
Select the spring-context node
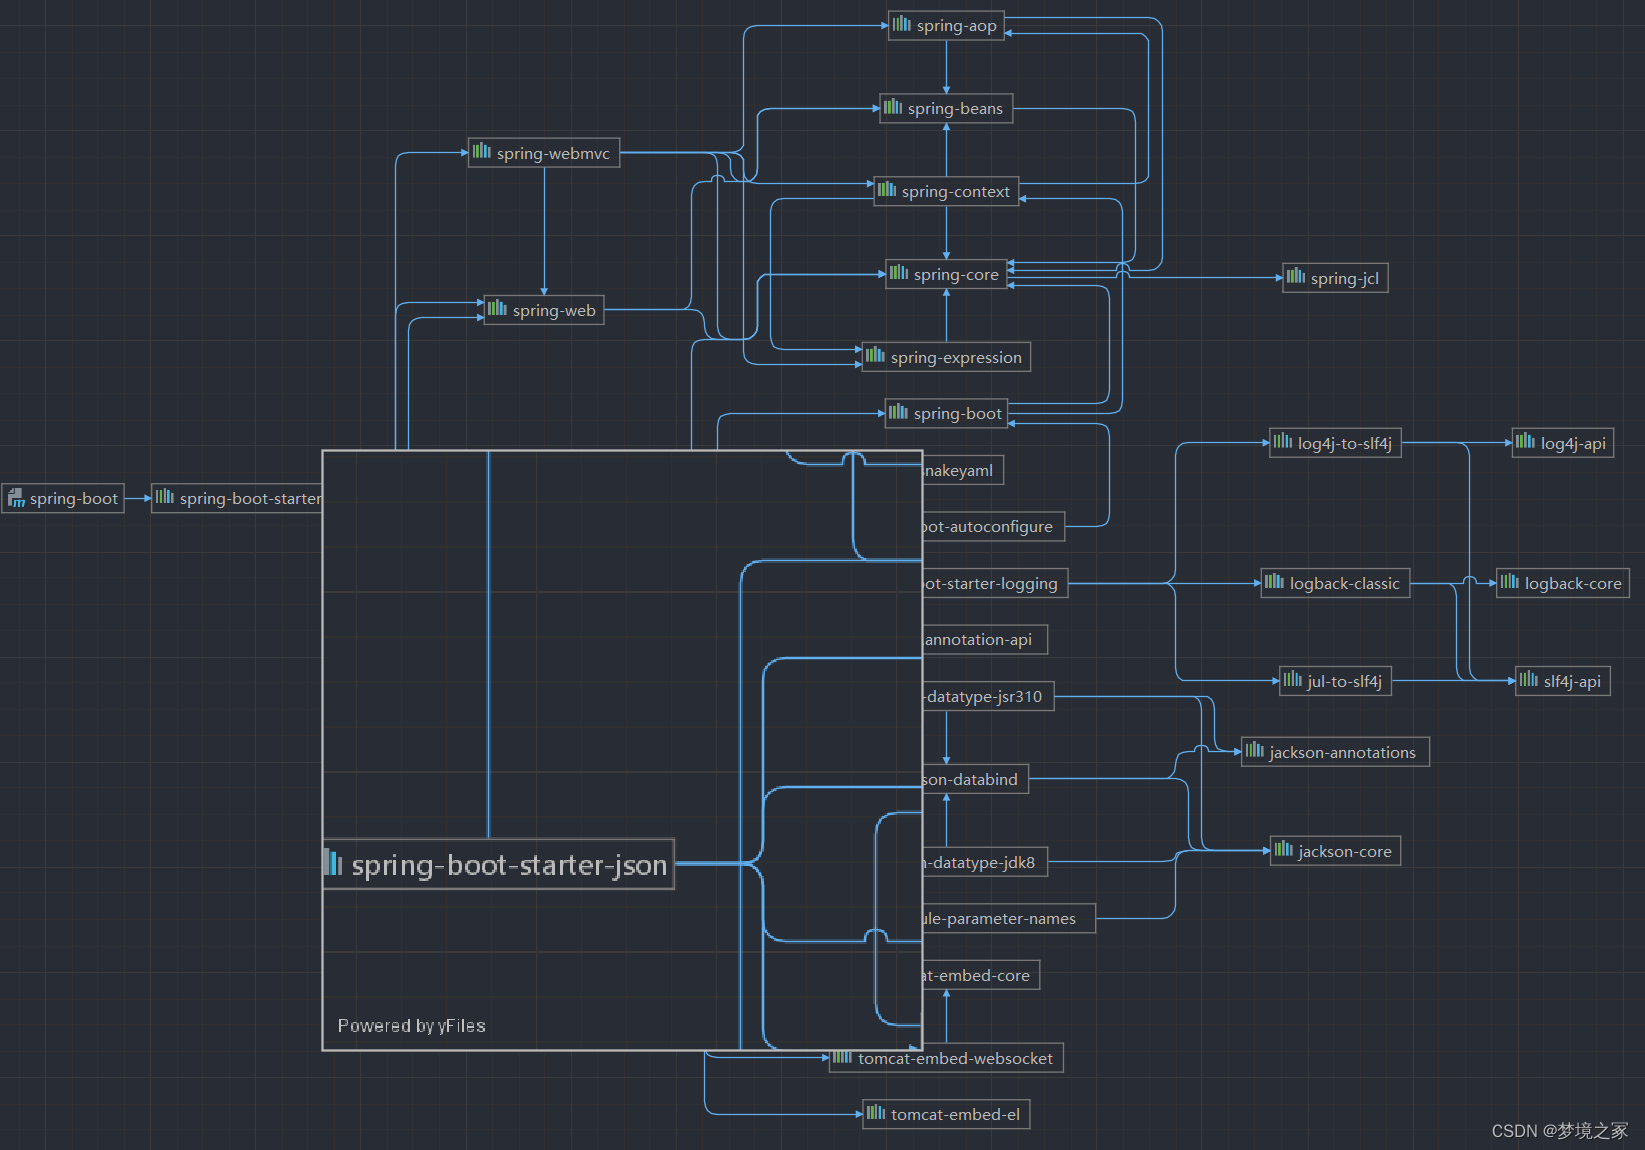tap(946, 191)
